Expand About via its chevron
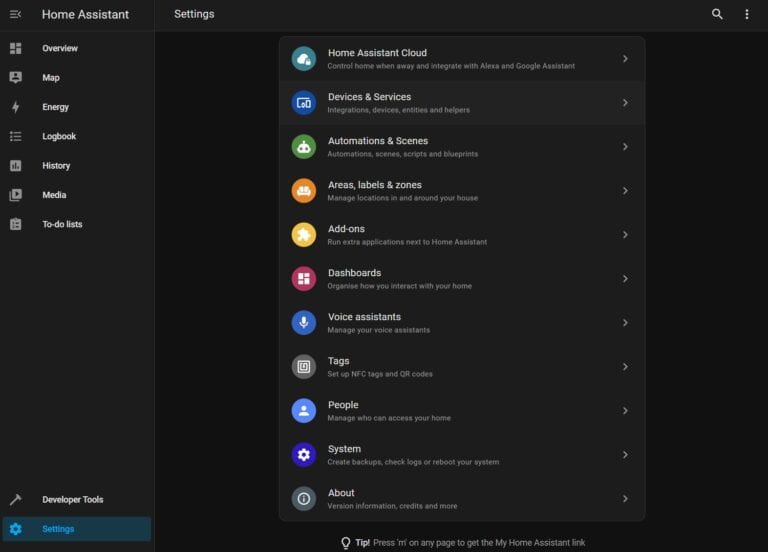The width and height of the screenshot is (768, 552). (x=625, y=499)
